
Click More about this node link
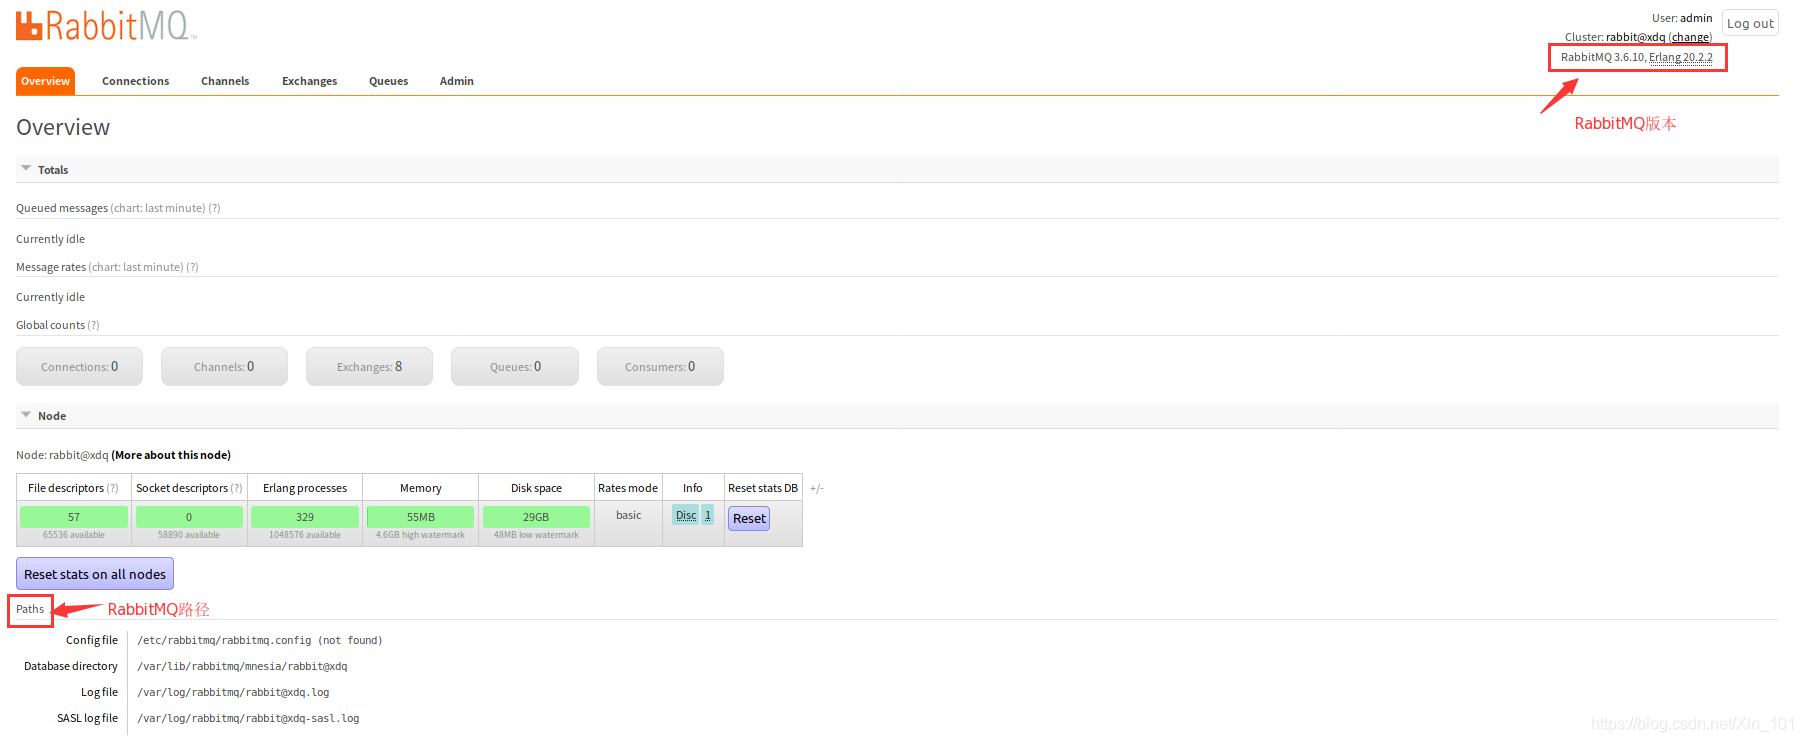171,455
